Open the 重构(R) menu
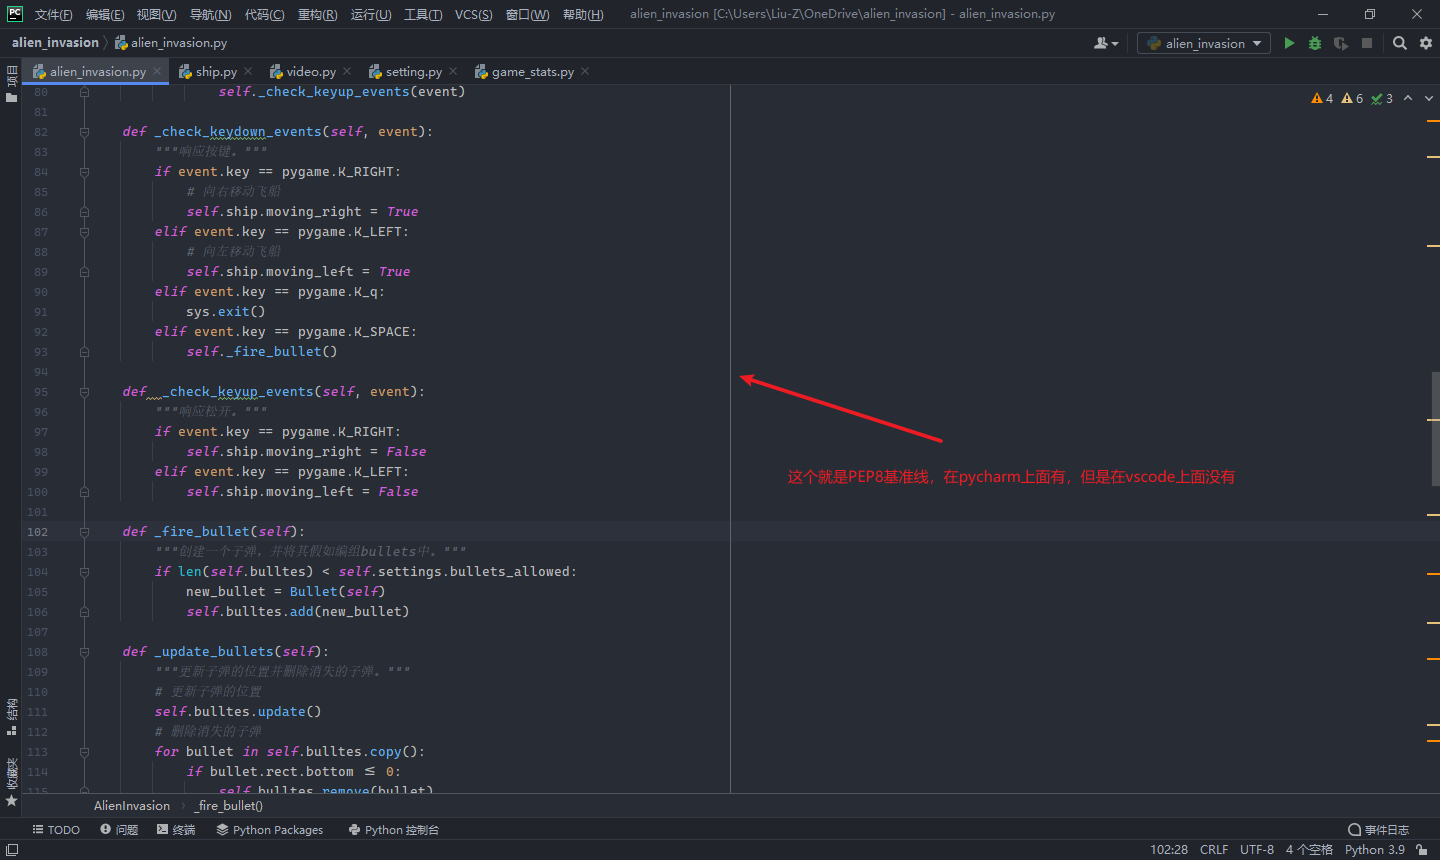Viewport: 1440px width, 860px height. (317, 14)
